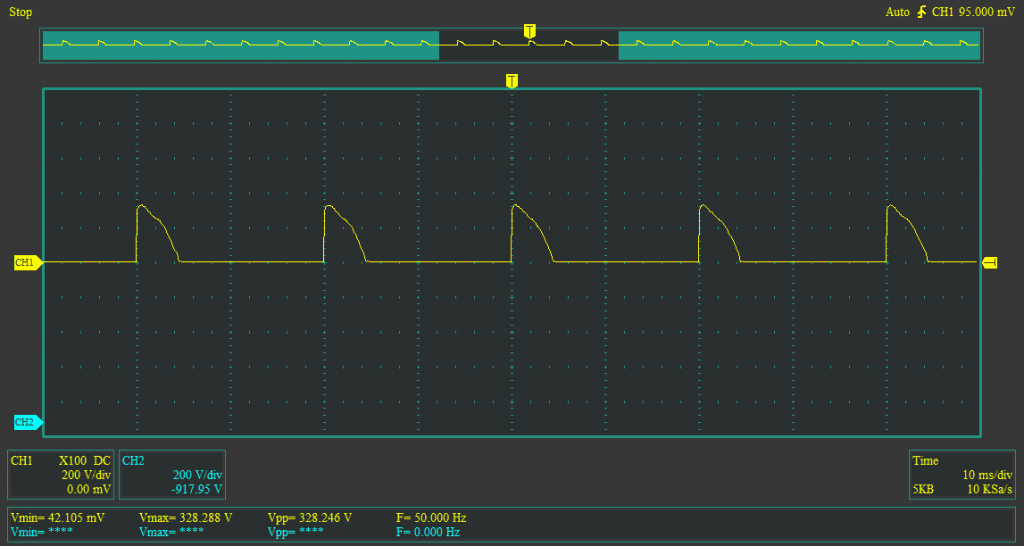Select the yellow CH1 ground marker
This screenshot has height=546, width=1024.
(x=27, y=262)
